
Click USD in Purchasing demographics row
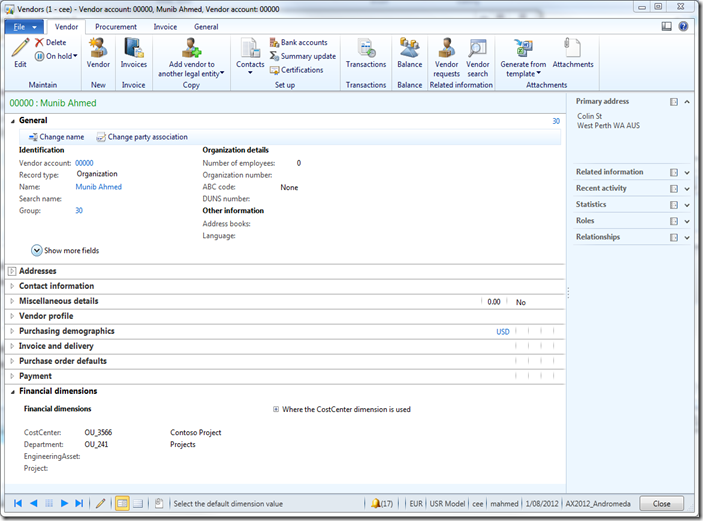click(x=503, y=332)
